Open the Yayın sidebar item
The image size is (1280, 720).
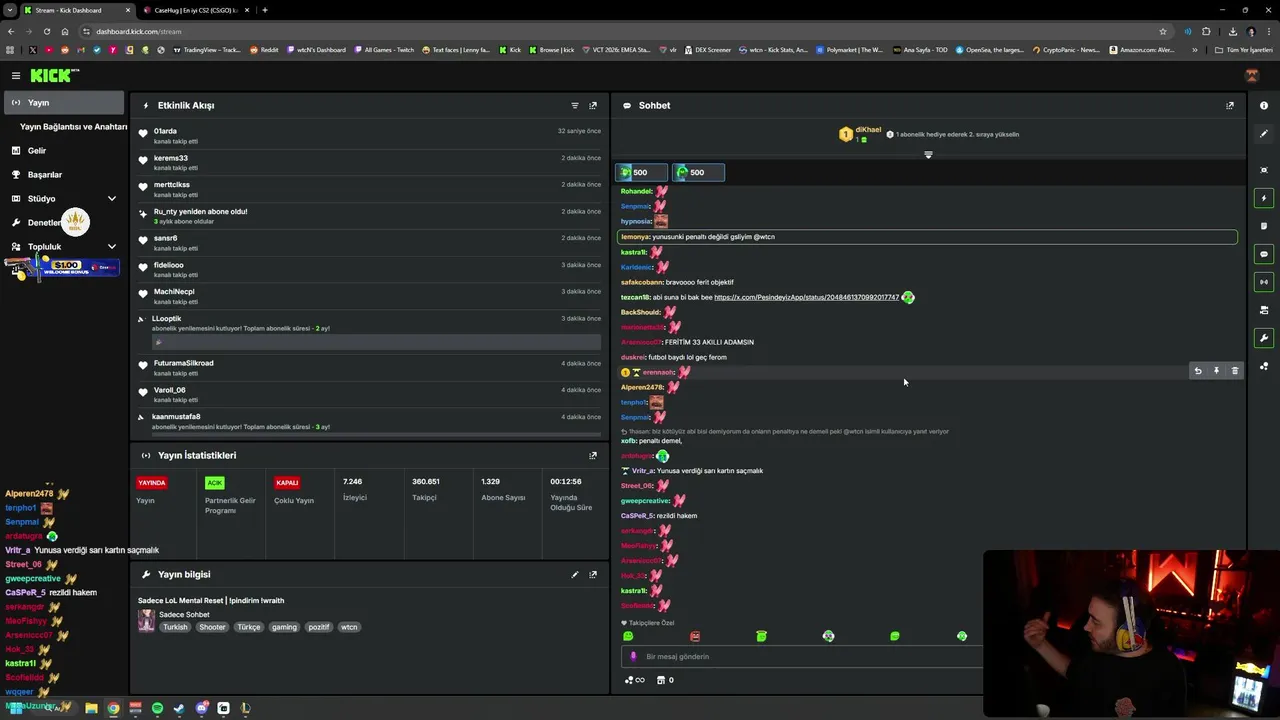[64, 102]
